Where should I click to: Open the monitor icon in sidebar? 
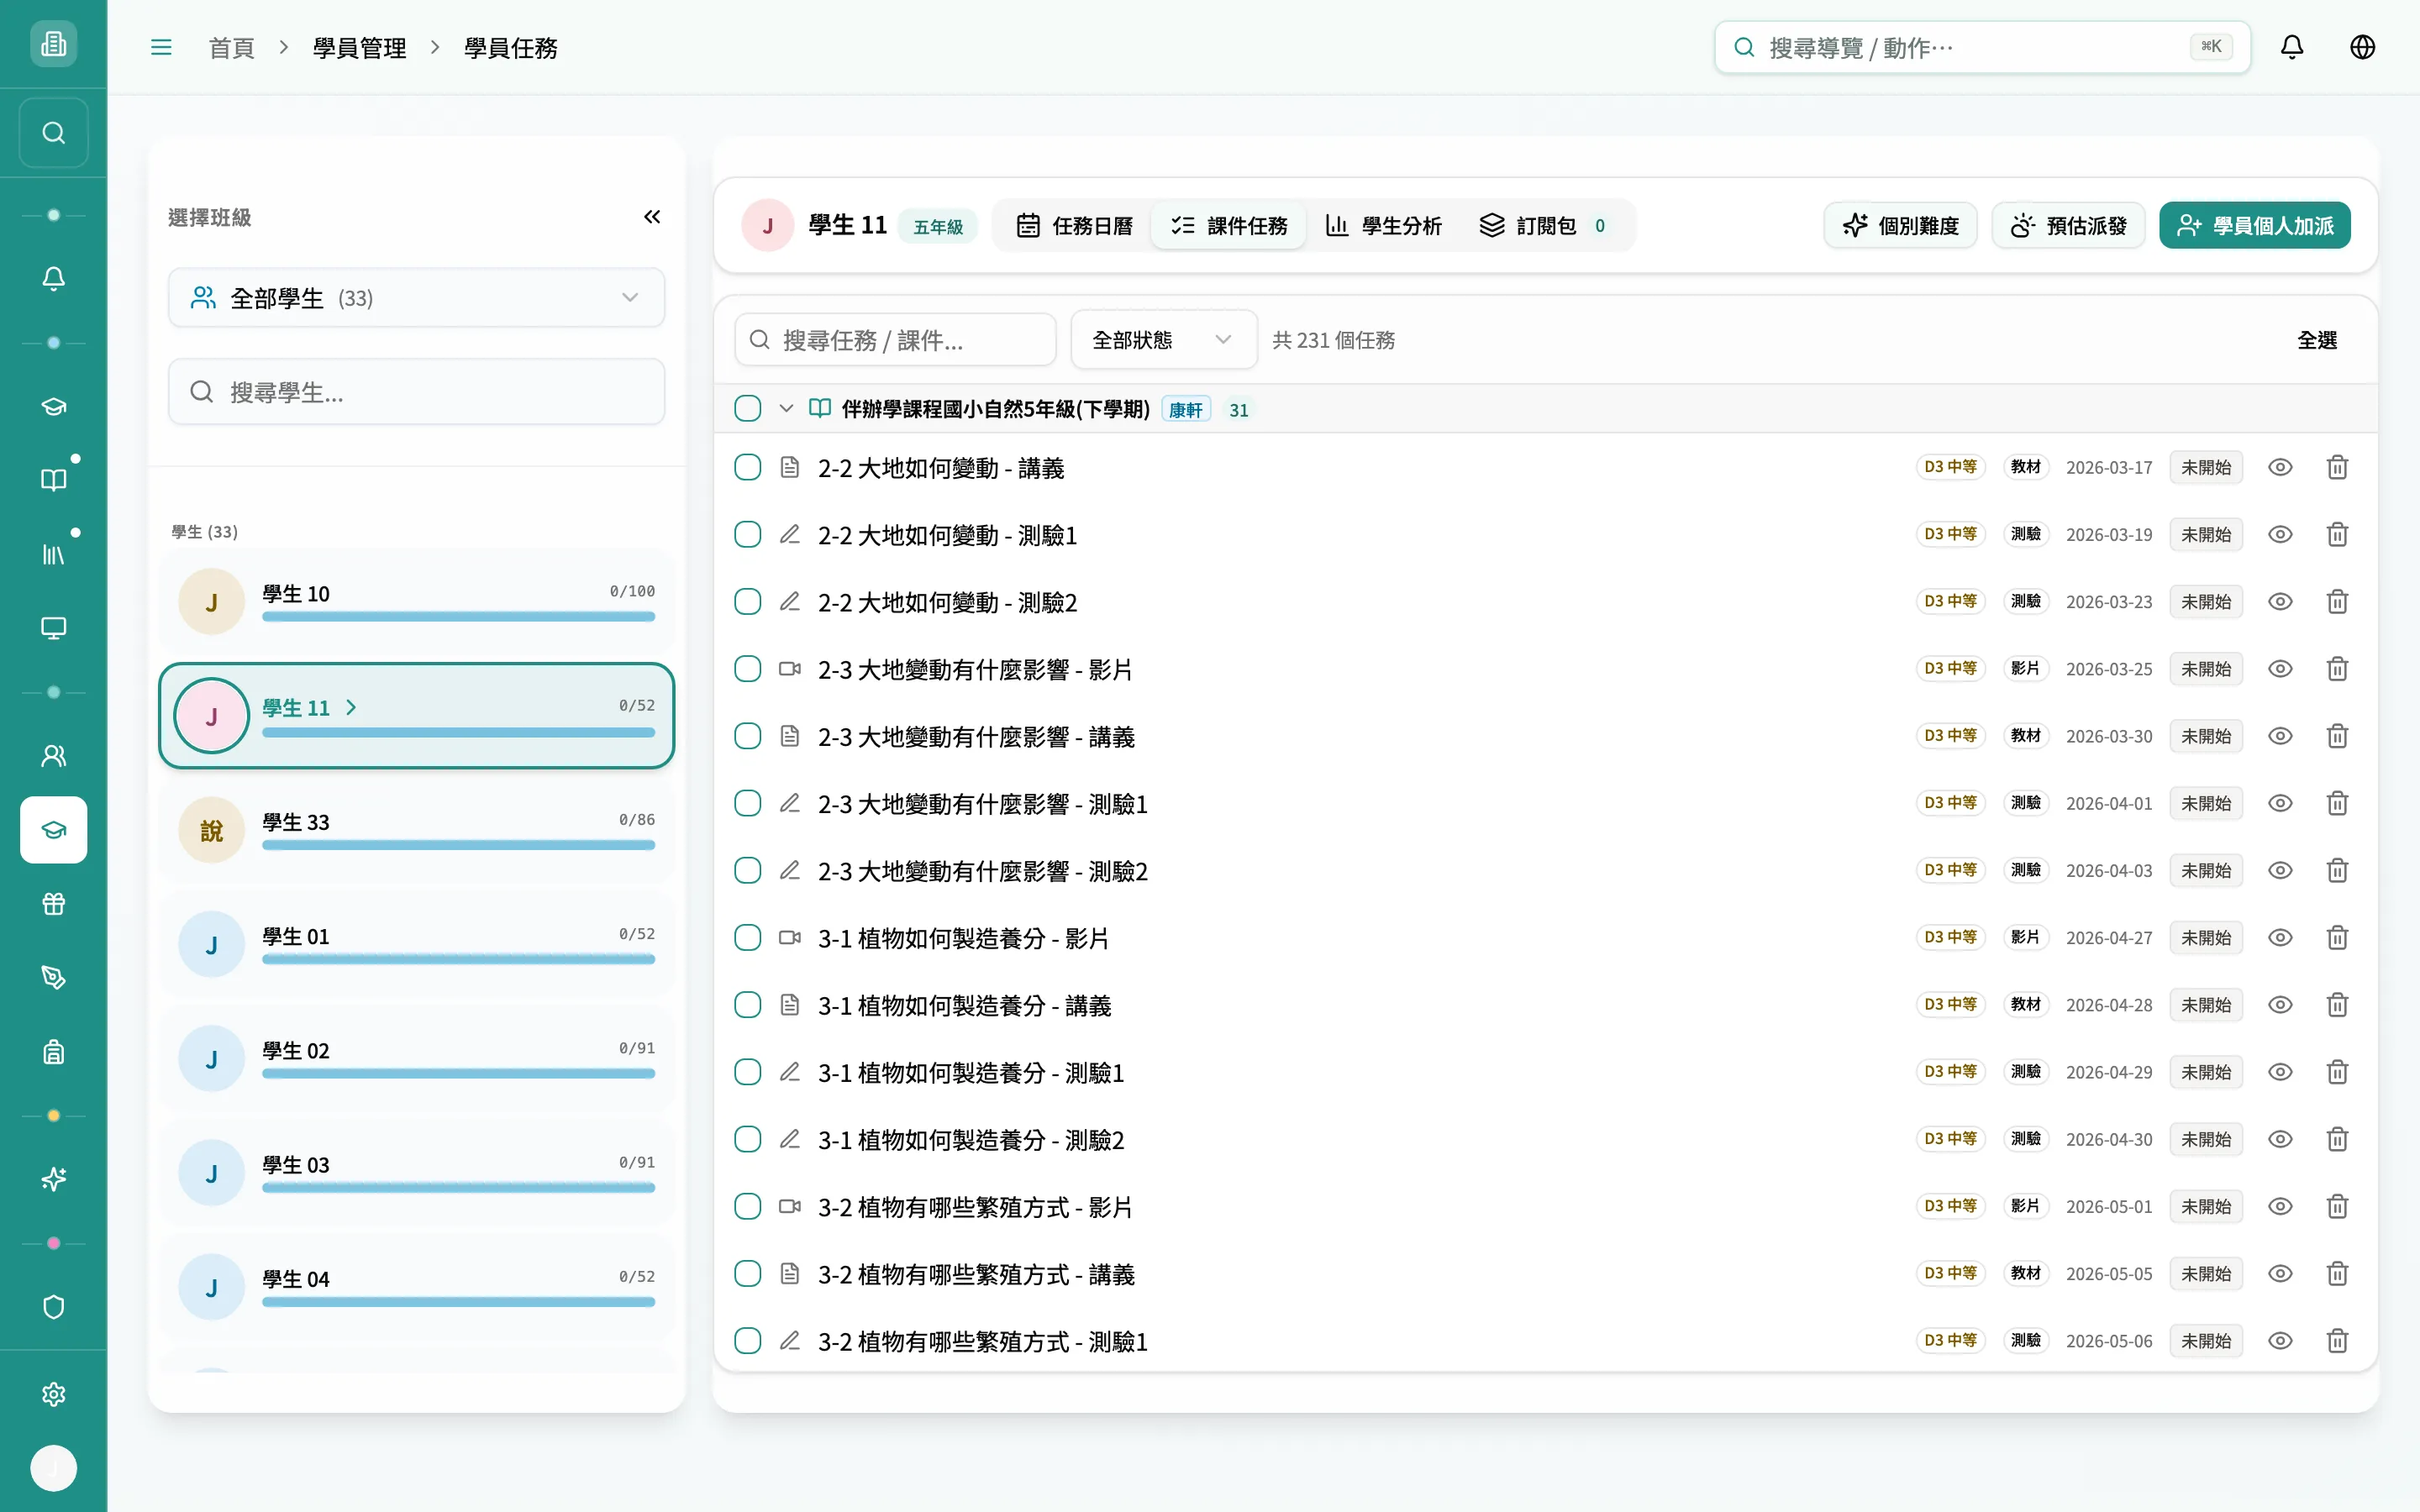[x=54, y=628]
